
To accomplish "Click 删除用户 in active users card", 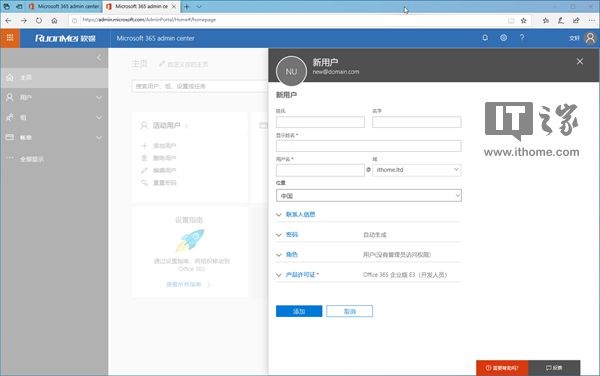I will 165,158.
